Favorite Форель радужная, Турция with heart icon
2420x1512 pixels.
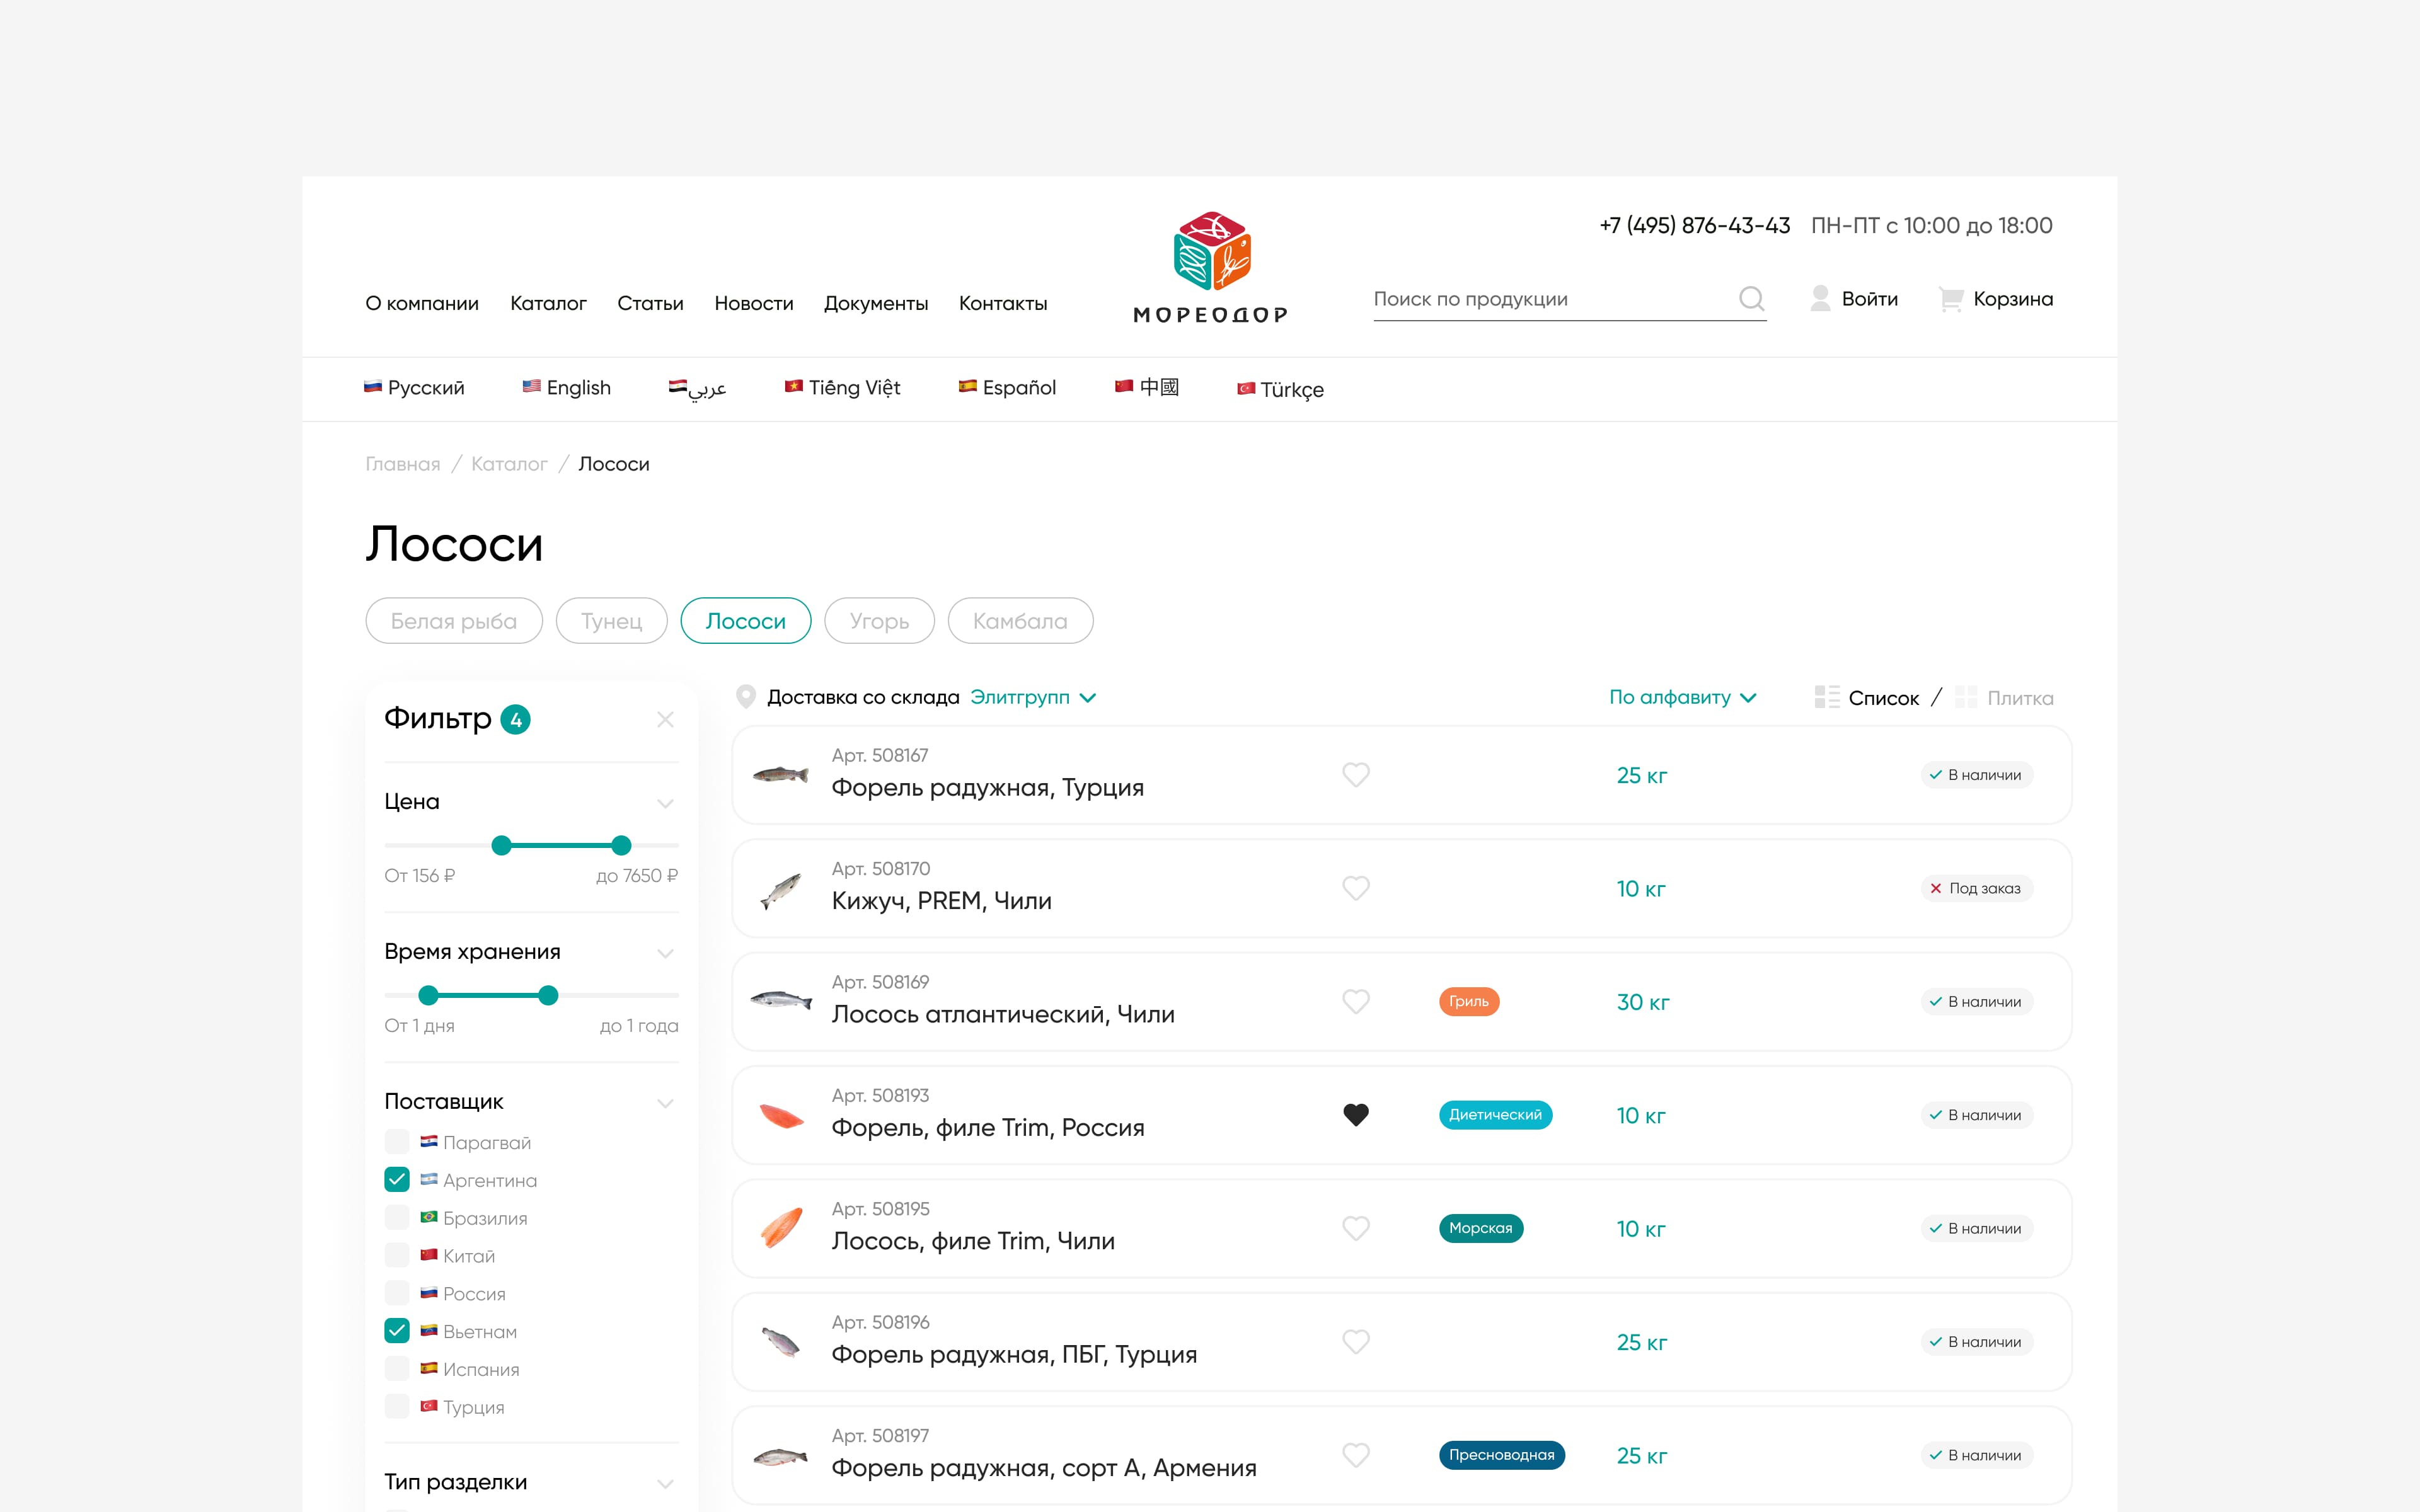[1355, 775]
